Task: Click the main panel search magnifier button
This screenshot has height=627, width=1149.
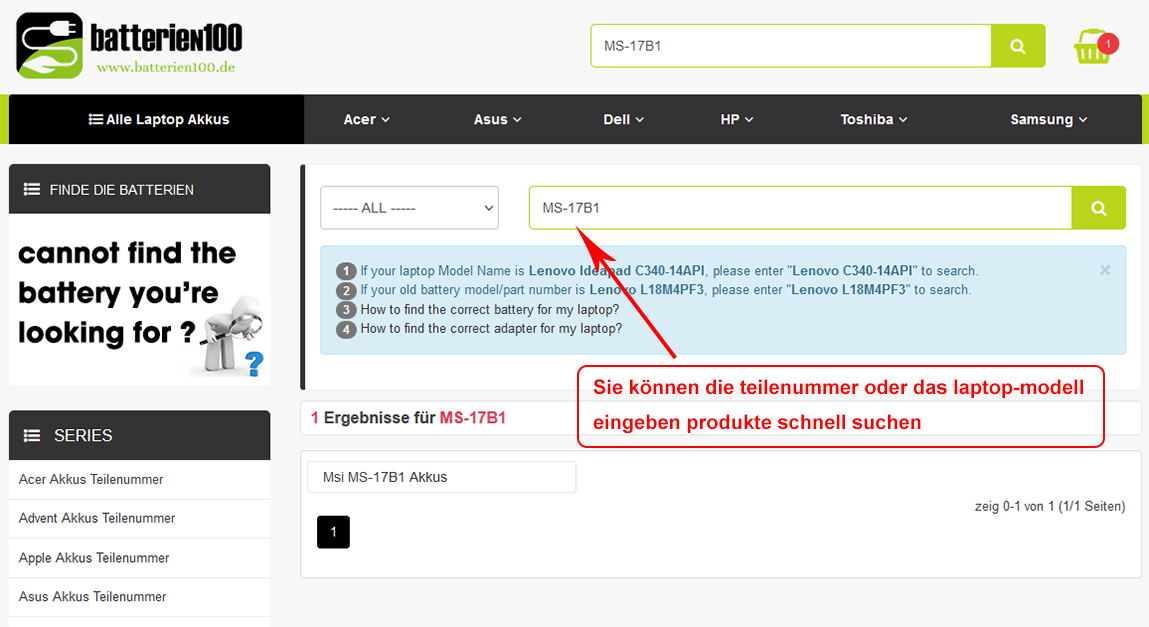Action: (x=1098, y=208)
